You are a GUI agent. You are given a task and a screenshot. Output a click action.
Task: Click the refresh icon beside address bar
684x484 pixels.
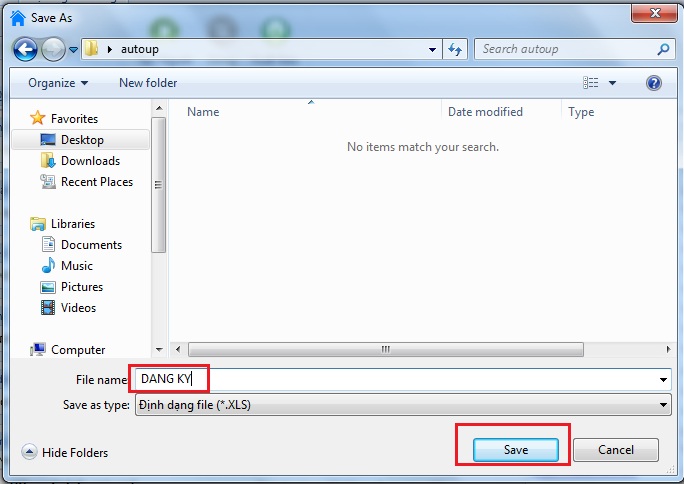(456, 49)
